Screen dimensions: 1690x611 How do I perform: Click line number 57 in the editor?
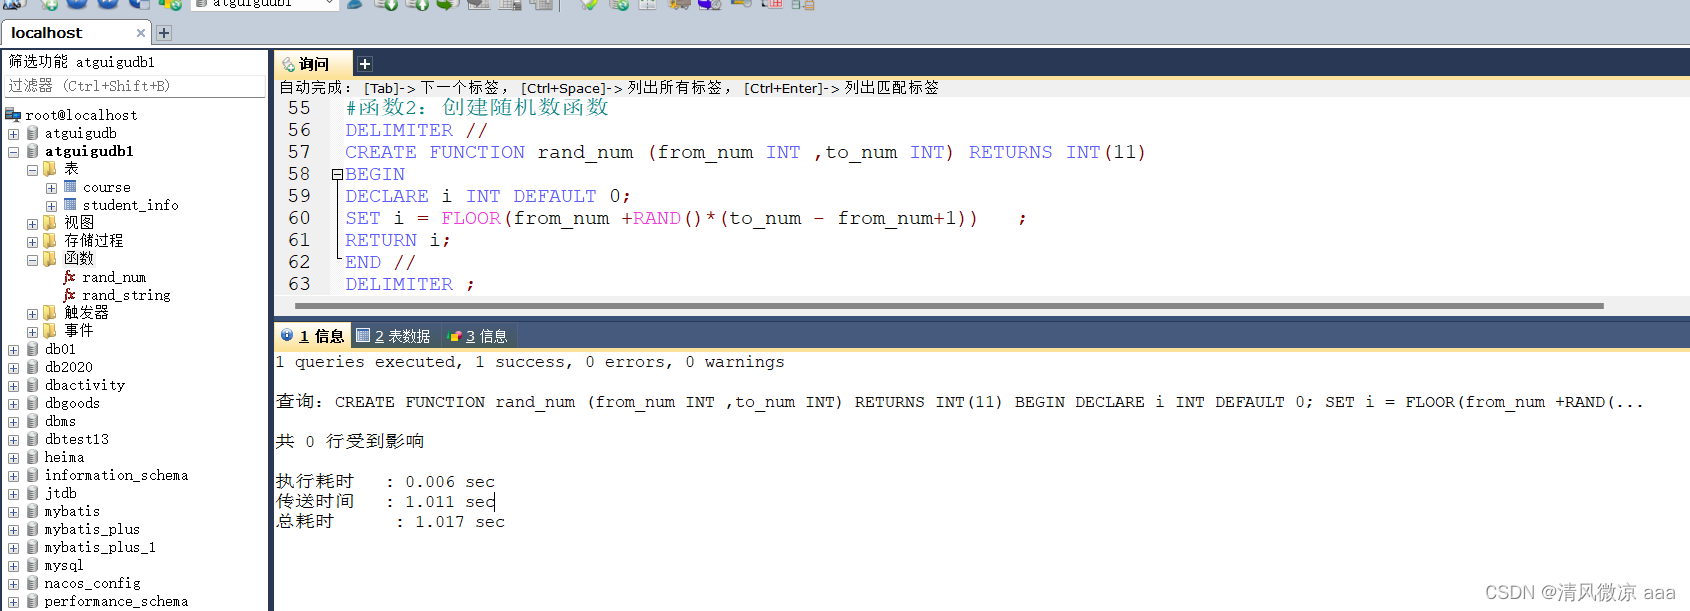[299, 152]
